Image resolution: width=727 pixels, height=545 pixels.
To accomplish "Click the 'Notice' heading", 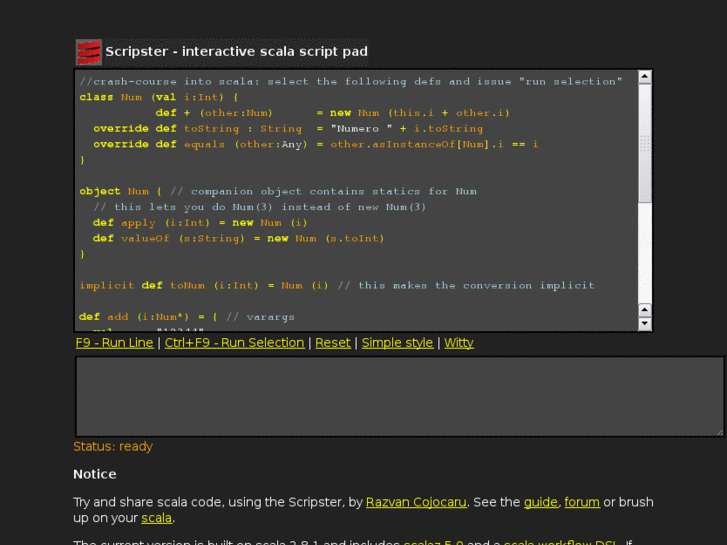I will (95, 474).
